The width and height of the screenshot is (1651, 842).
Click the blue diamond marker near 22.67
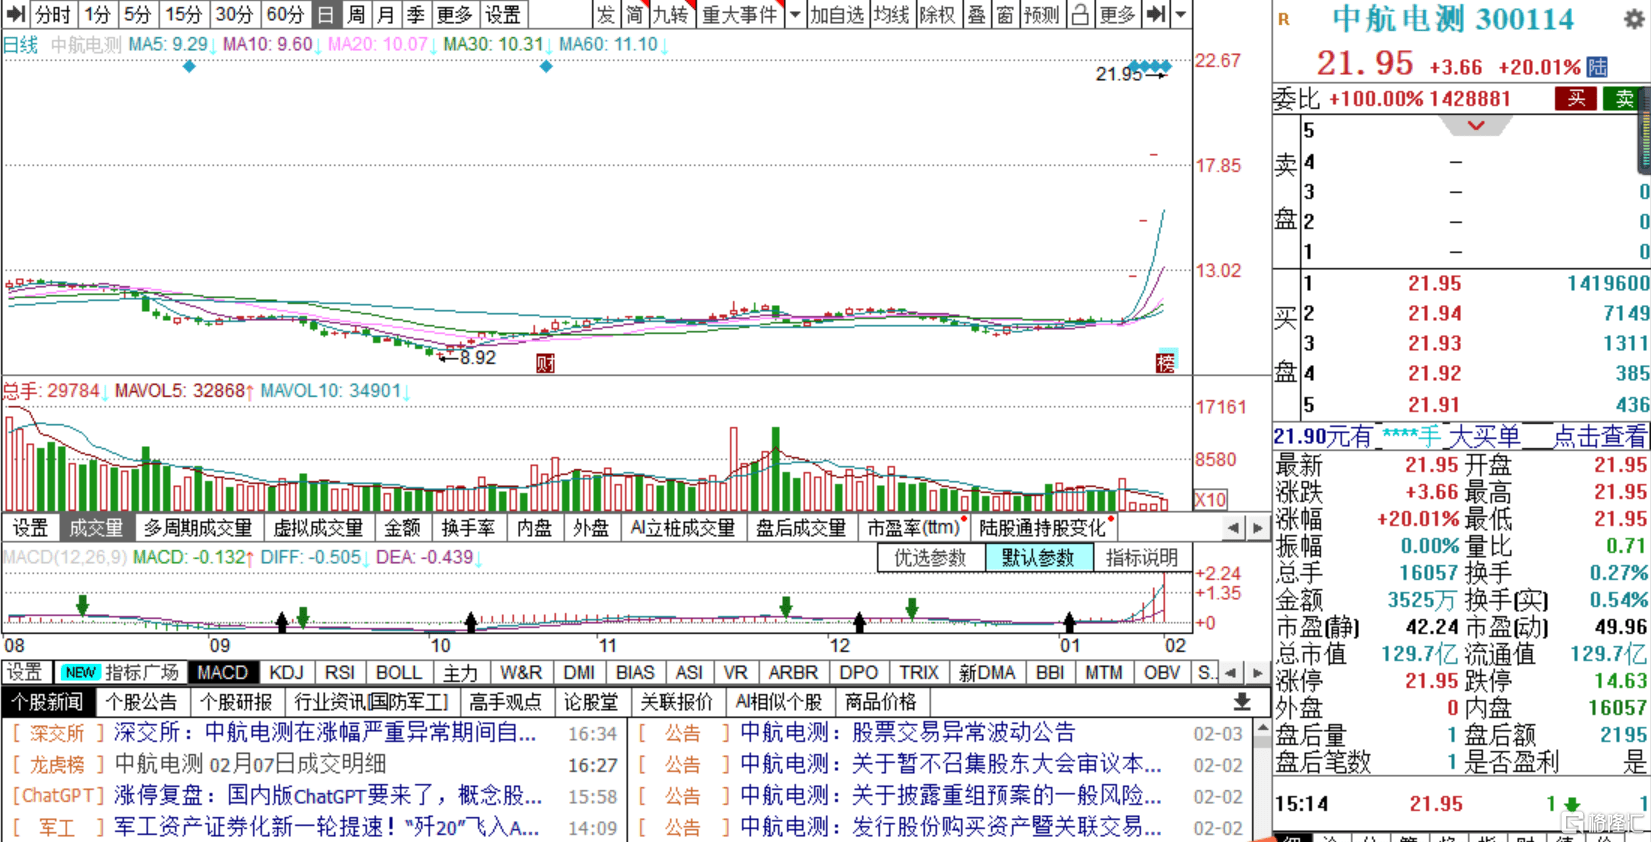(x=189, y=66)
